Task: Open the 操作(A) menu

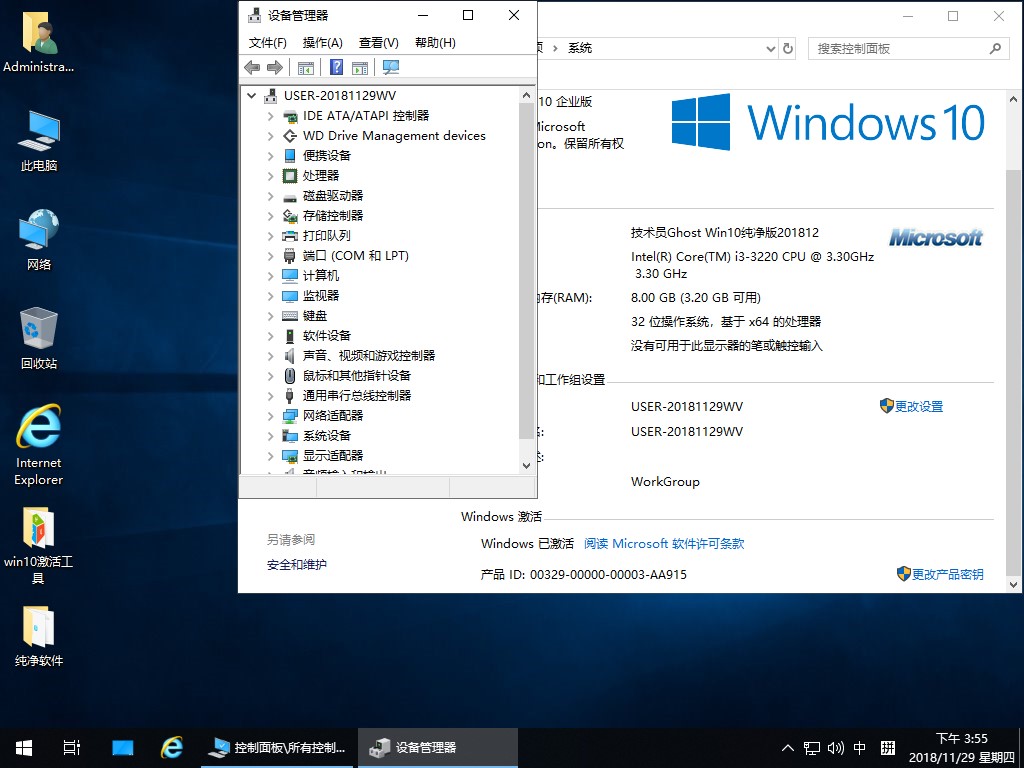Action: [322, 43]
